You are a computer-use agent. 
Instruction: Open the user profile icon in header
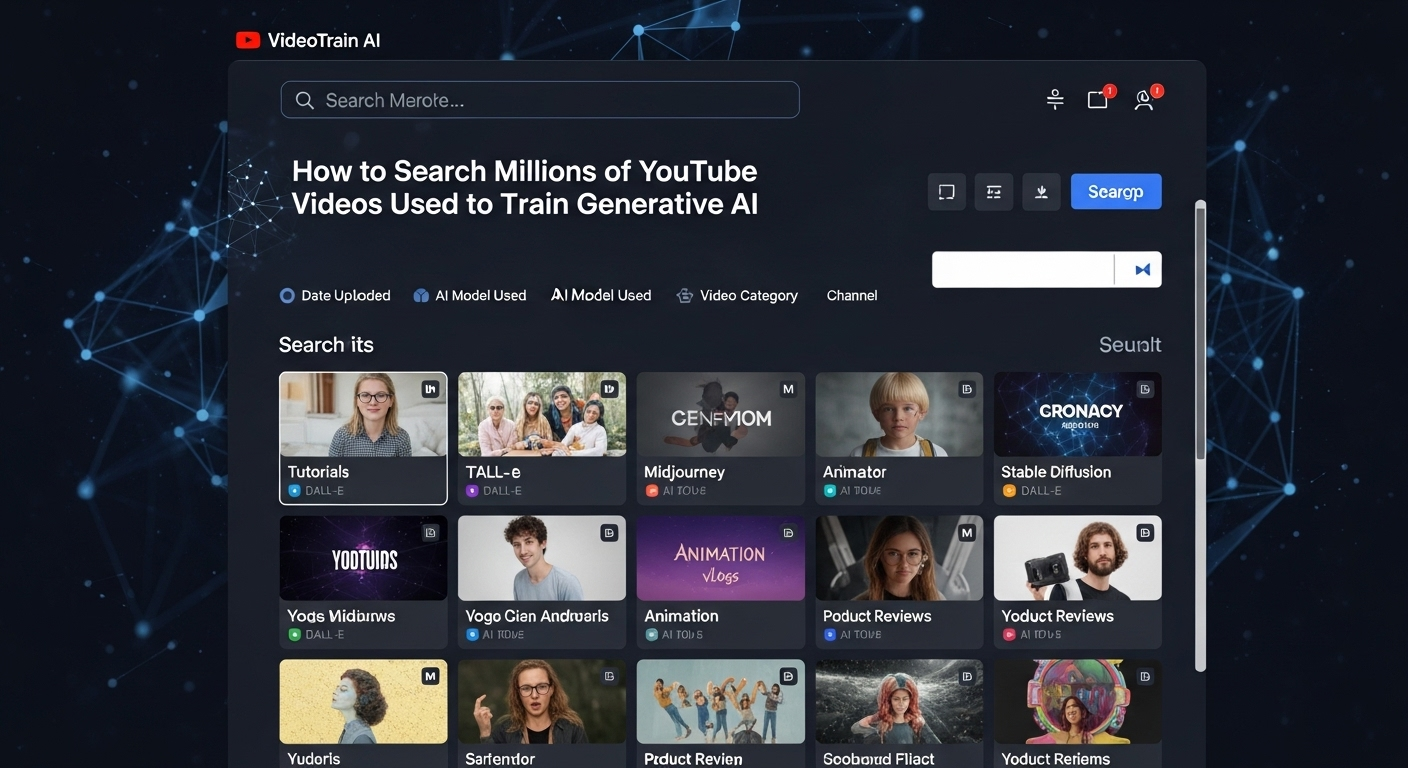pos(1144,99)
